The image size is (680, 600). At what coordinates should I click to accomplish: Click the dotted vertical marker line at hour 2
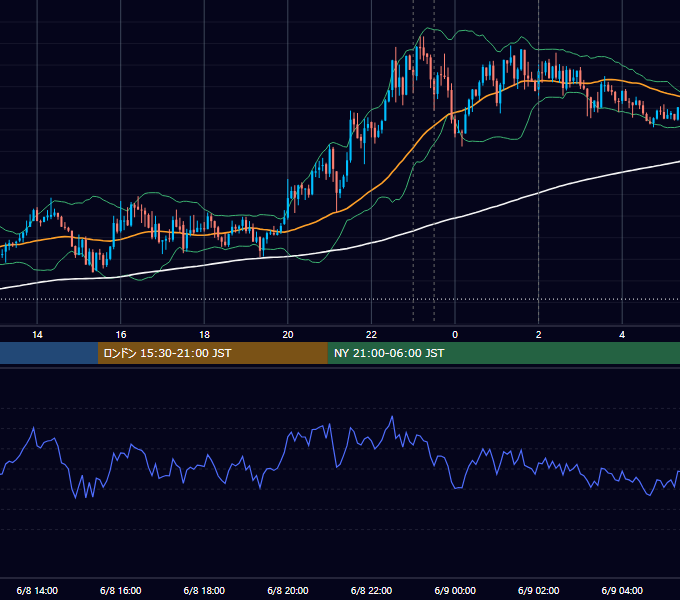[x=539, y=163]
